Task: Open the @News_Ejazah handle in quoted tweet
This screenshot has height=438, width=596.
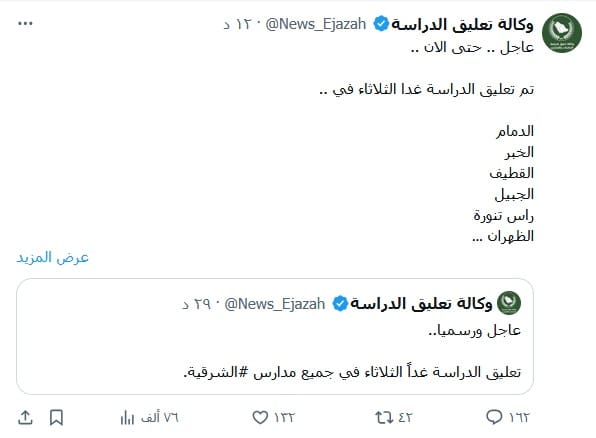Action: [x=275, y=304]
